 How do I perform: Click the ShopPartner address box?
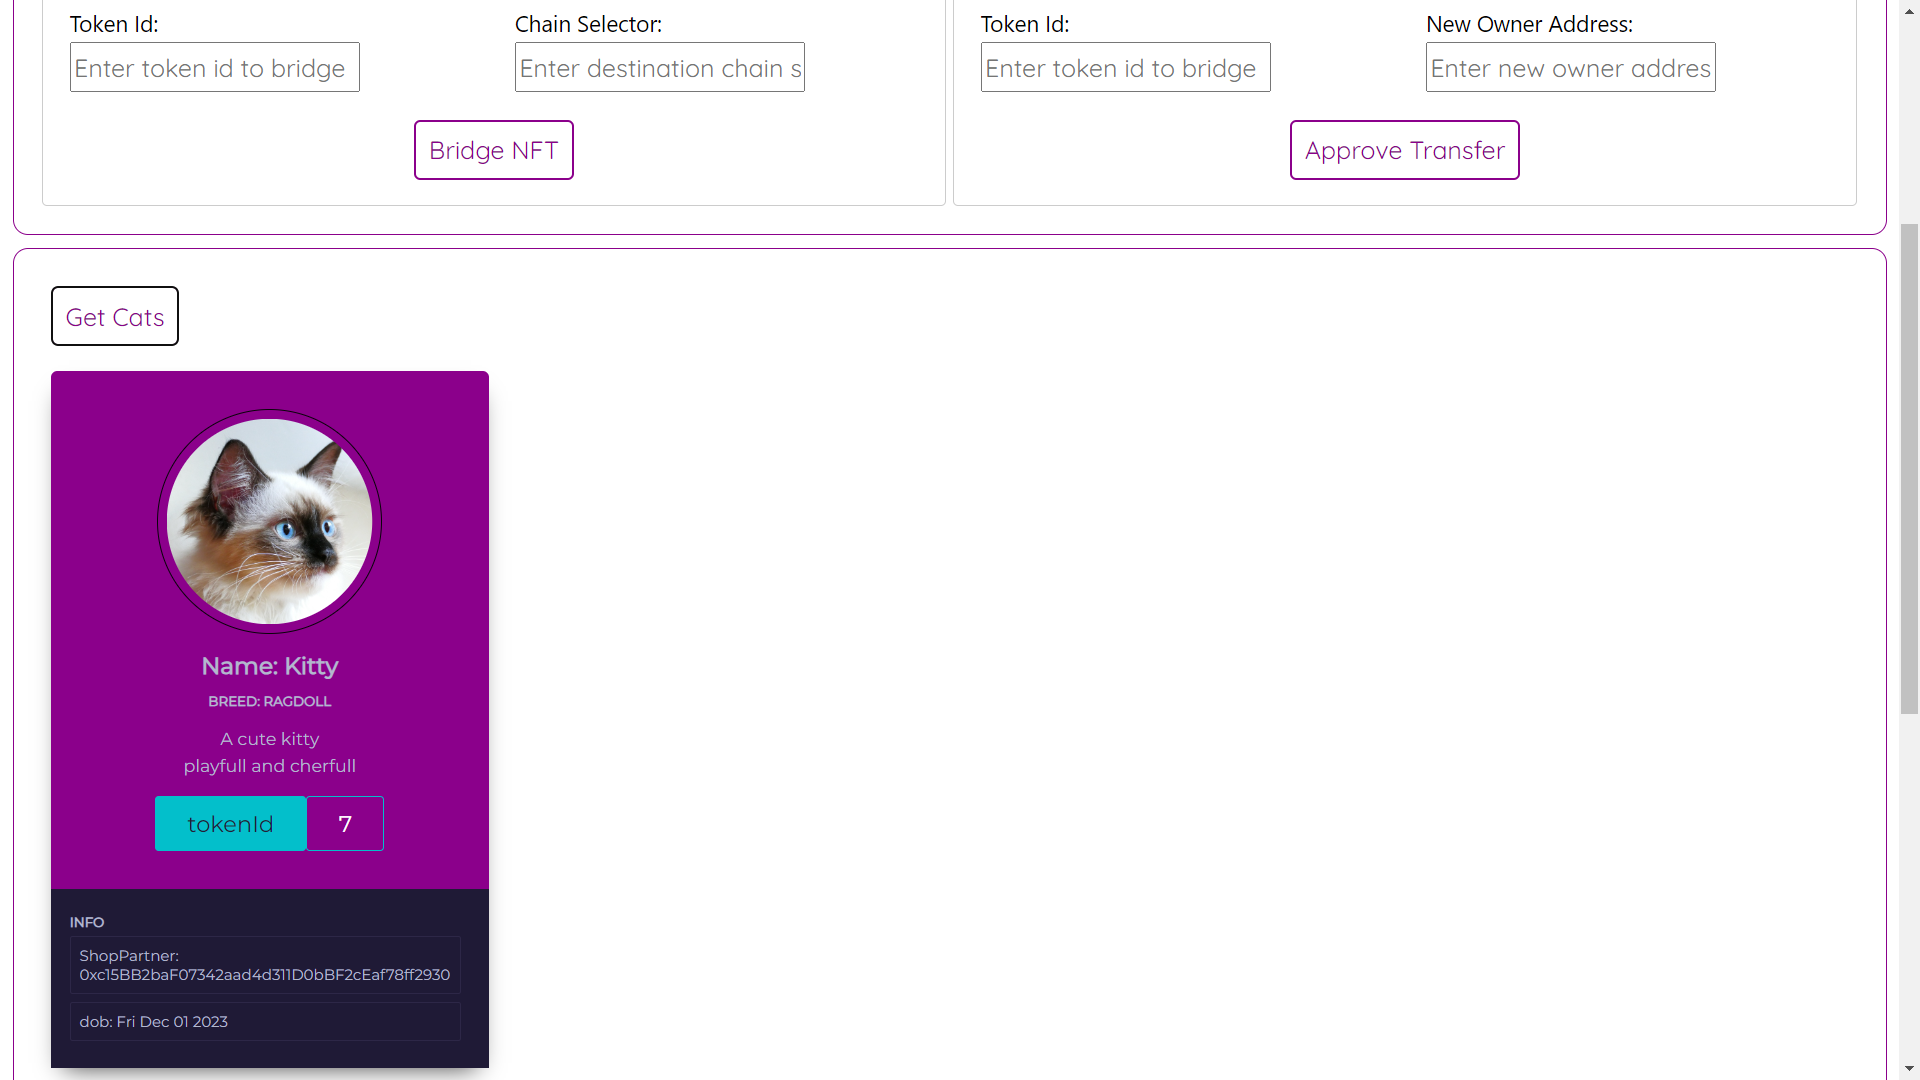coord(265,965)
